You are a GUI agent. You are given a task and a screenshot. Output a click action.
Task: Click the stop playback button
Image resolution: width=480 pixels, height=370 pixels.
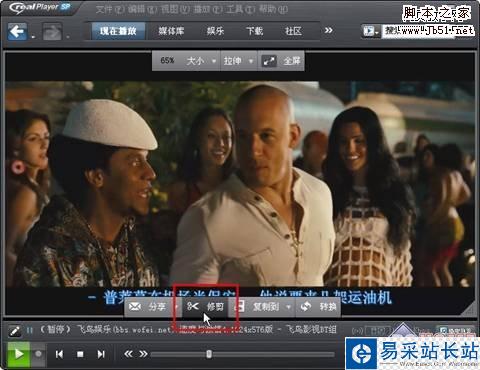(x=80, y=354)
